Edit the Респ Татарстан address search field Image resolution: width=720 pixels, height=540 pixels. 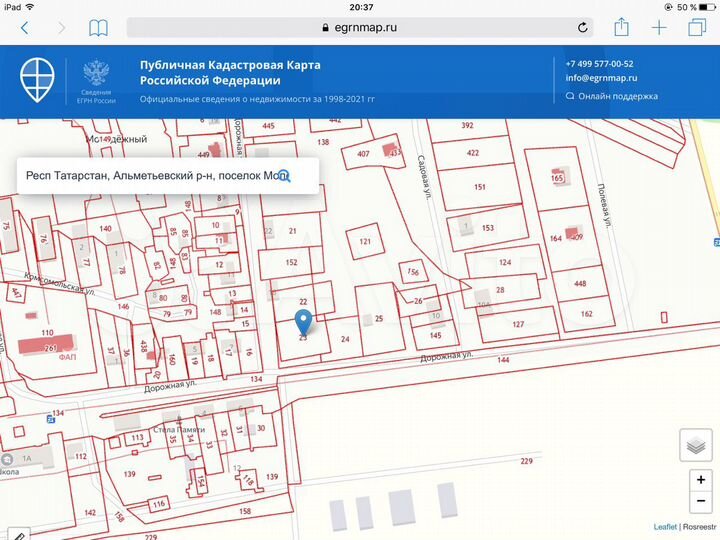(150, 175)
